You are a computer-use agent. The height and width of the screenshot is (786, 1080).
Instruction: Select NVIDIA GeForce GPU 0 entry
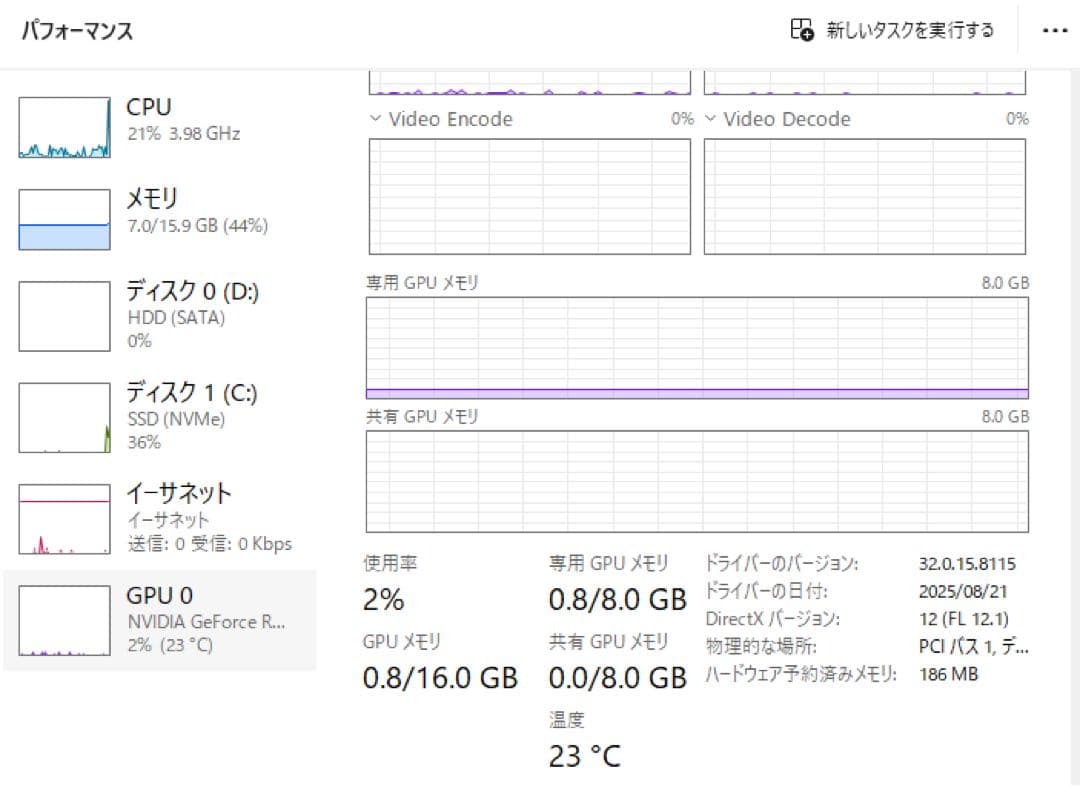(205, 621)
